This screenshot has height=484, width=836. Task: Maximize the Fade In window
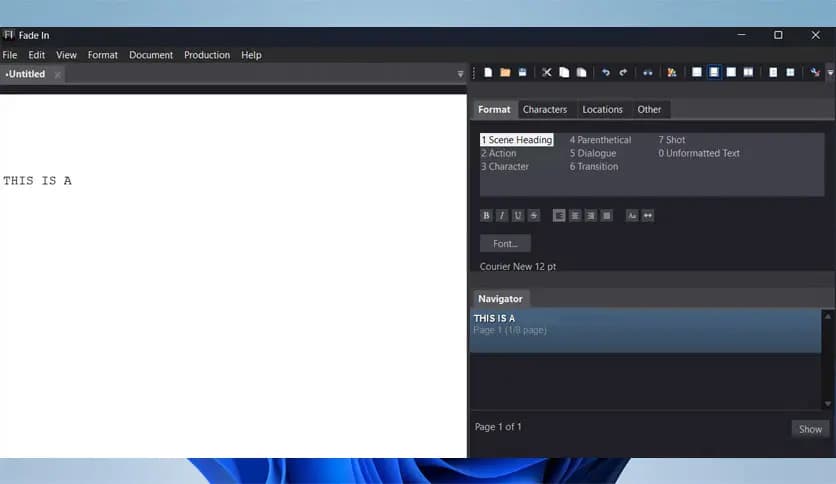point(778,35)
